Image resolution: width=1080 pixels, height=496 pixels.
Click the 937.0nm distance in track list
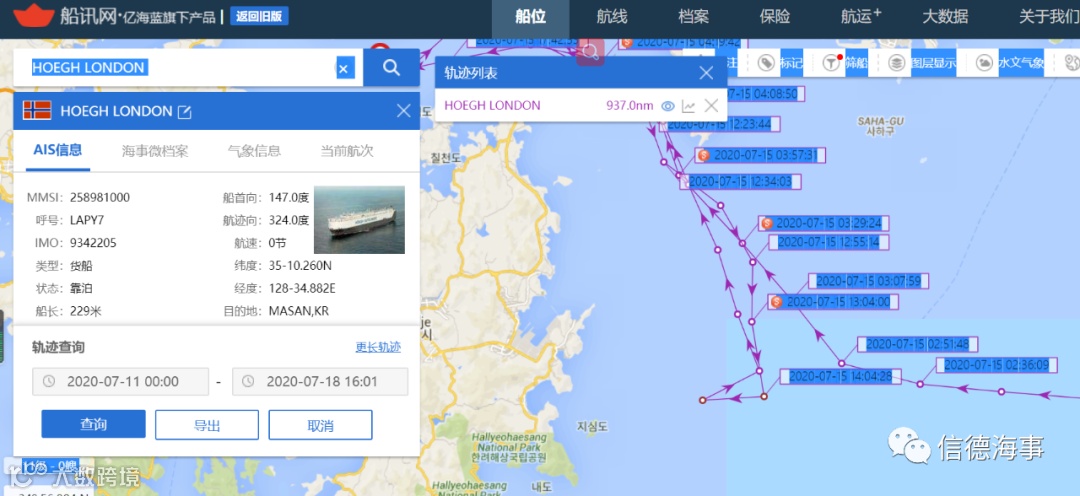[630, 106]
